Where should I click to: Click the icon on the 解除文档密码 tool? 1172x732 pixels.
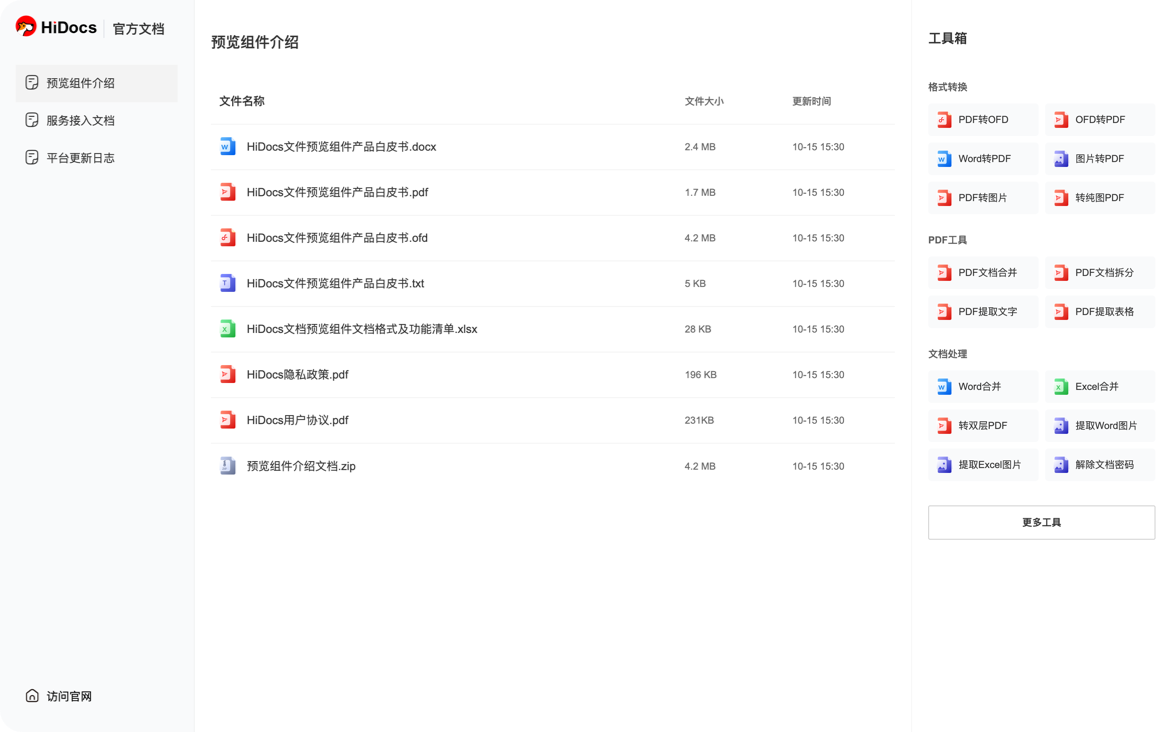click(x=1061, y=464)
